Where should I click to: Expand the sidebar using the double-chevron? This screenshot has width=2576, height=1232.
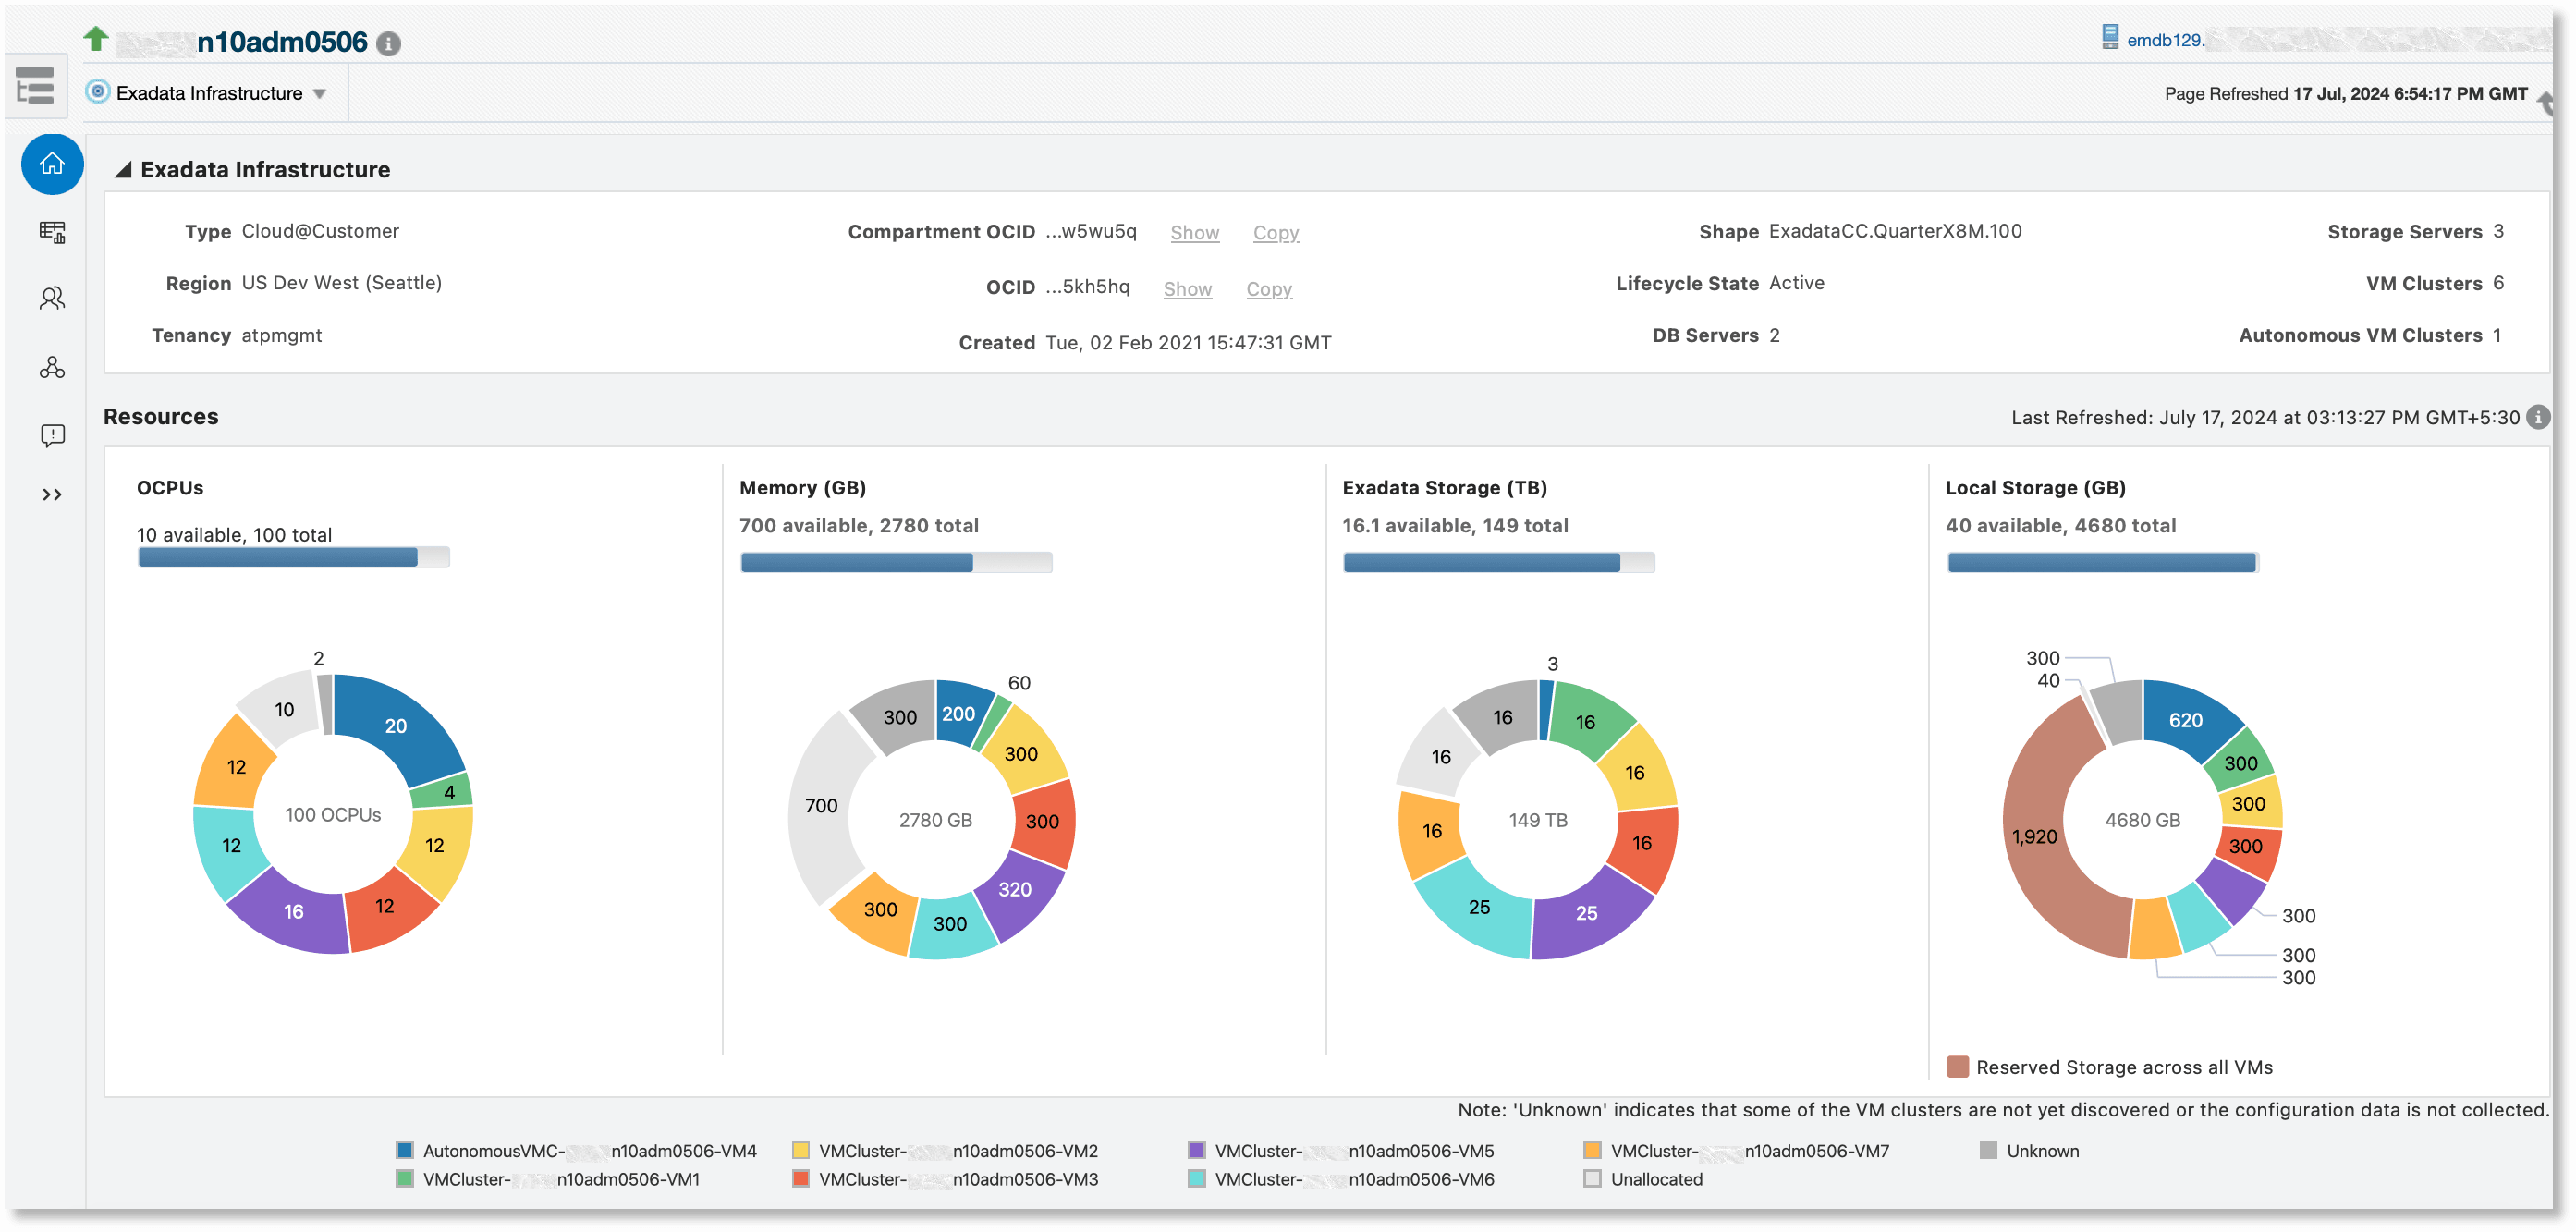(51, 492)
